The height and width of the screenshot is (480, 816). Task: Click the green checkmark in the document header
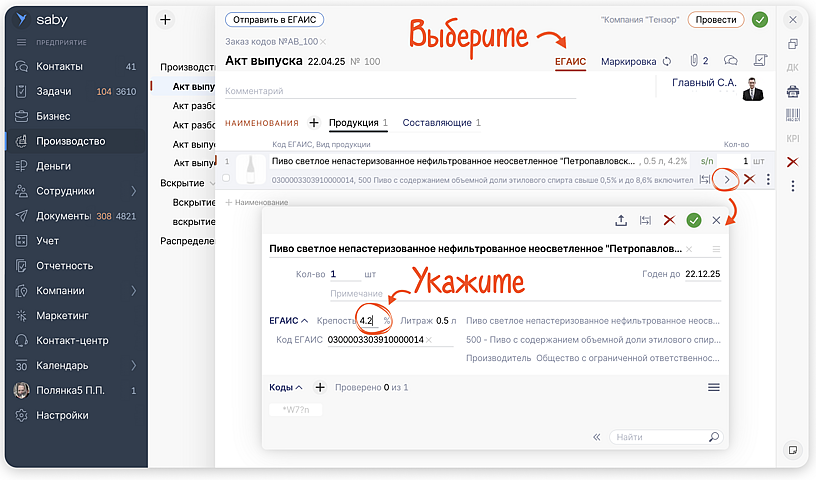click(760, 20)
